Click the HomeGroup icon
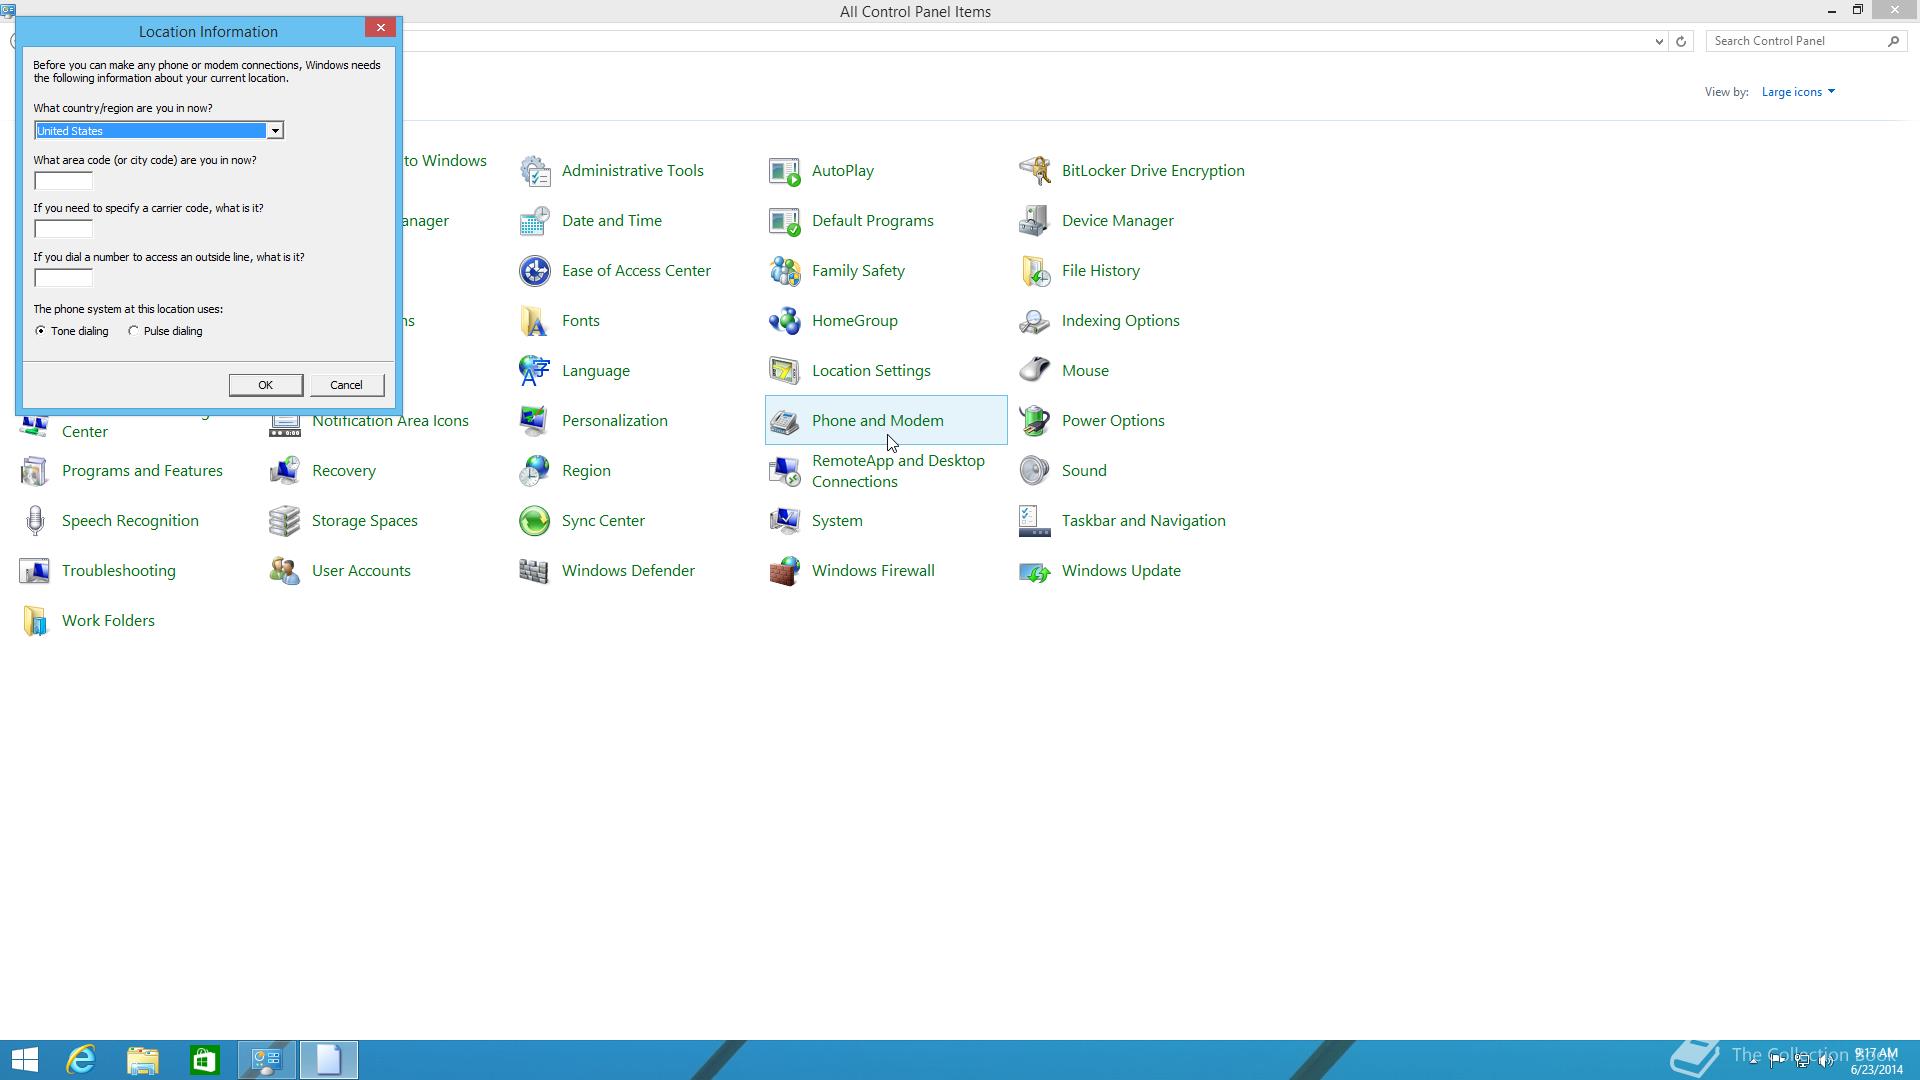The width and height of the screenshot is (1920, 1080). click(785, 321)
